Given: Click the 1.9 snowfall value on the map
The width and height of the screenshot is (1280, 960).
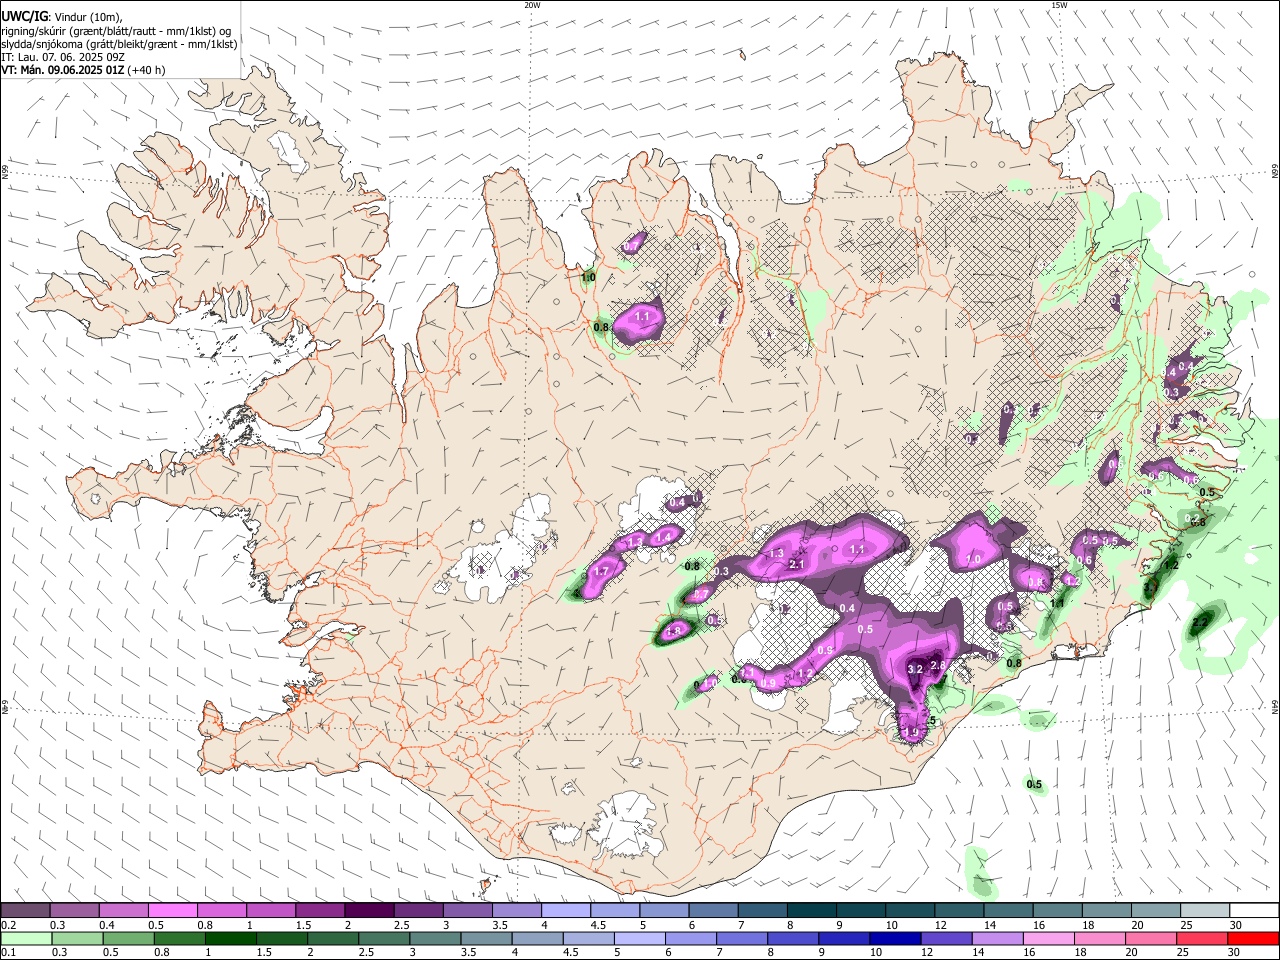Looking at the screenshot, I should pos(910,732).
